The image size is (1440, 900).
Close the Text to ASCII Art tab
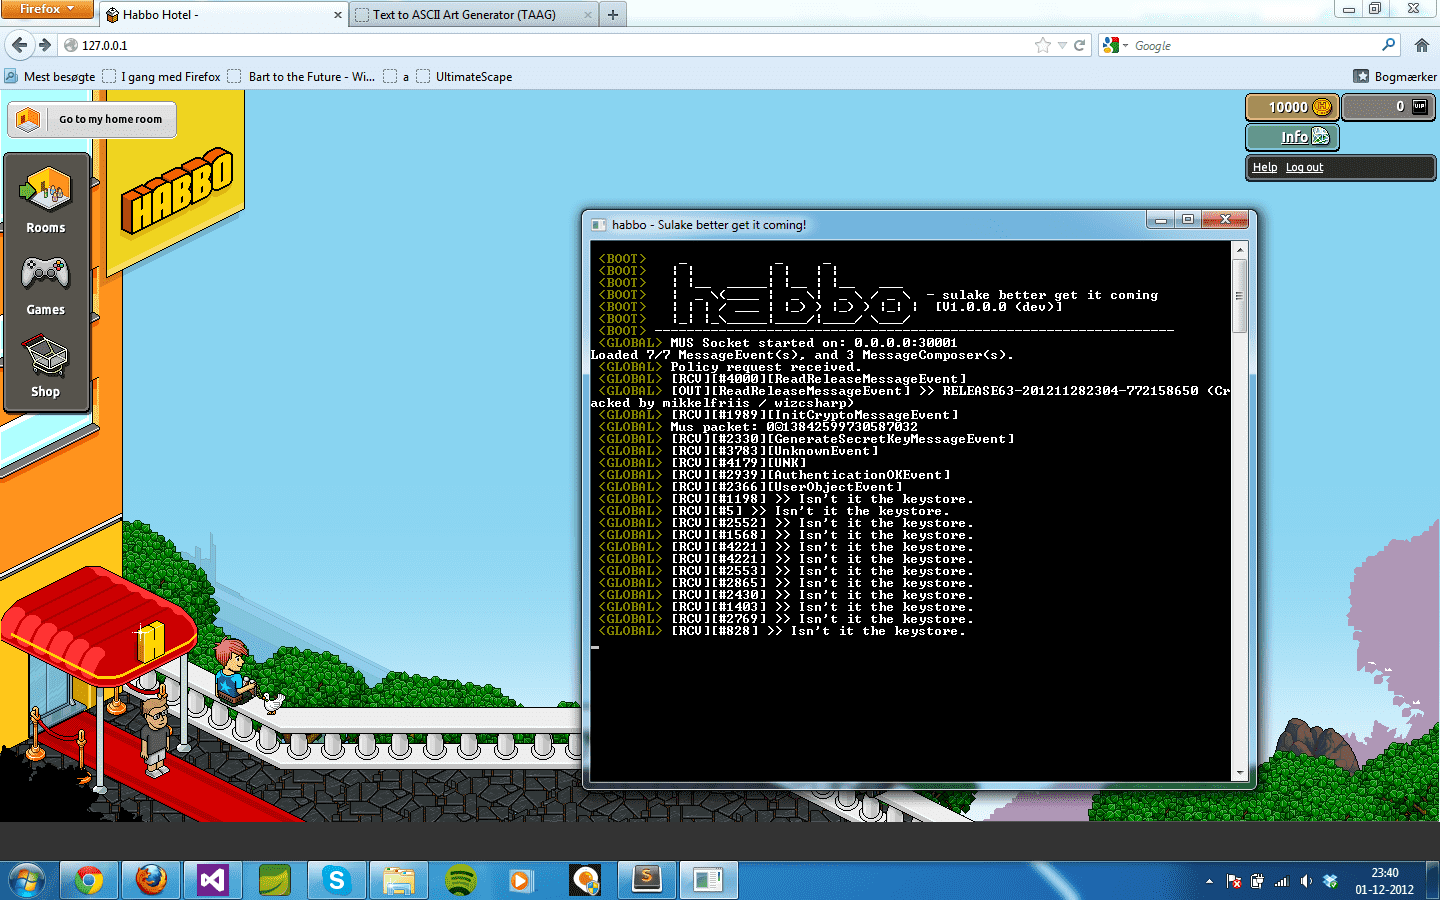[x=588, y=15]
